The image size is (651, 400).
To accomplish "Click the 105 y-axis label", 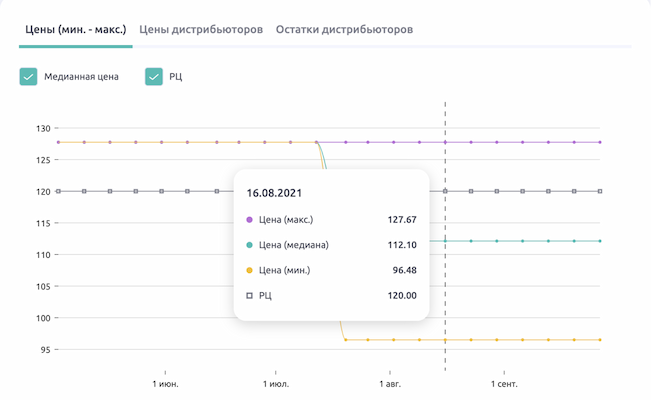I will click(43, 286).
